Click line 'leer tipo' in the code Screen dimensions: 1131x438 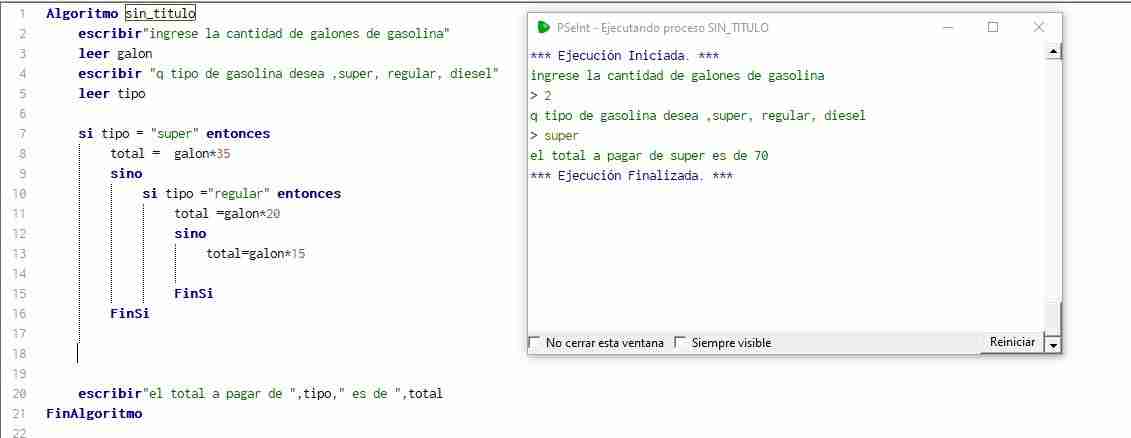[112, 94]
